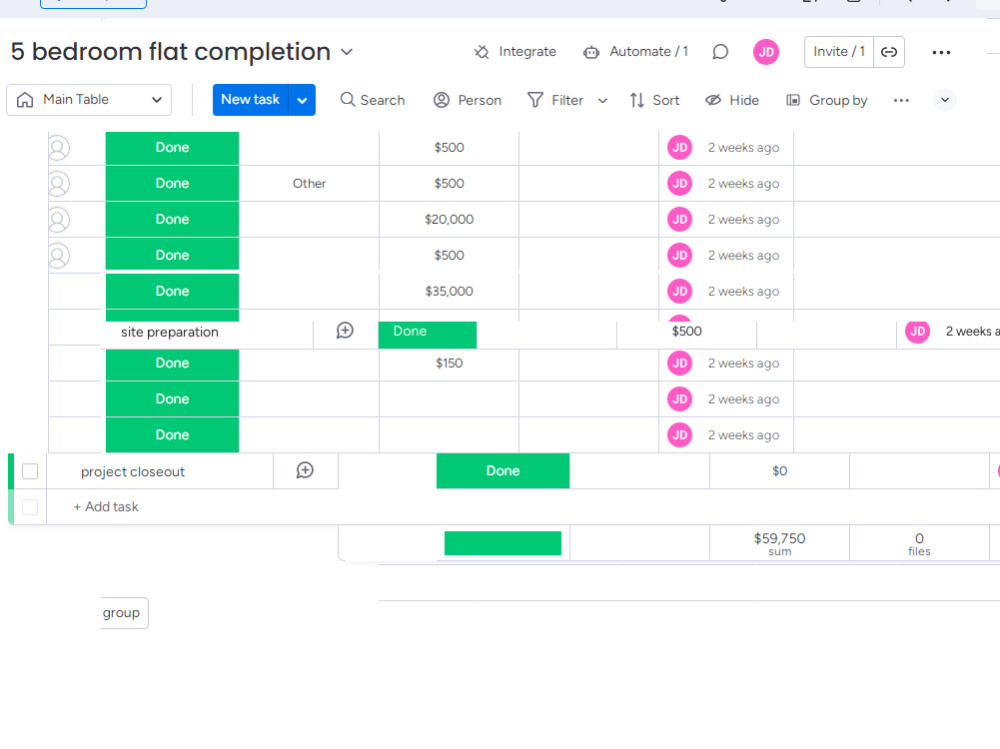Click '2 weeks ago' in the $20,000 row
This screenshot has height=749, width=1000.
click(x=744, y=219)
